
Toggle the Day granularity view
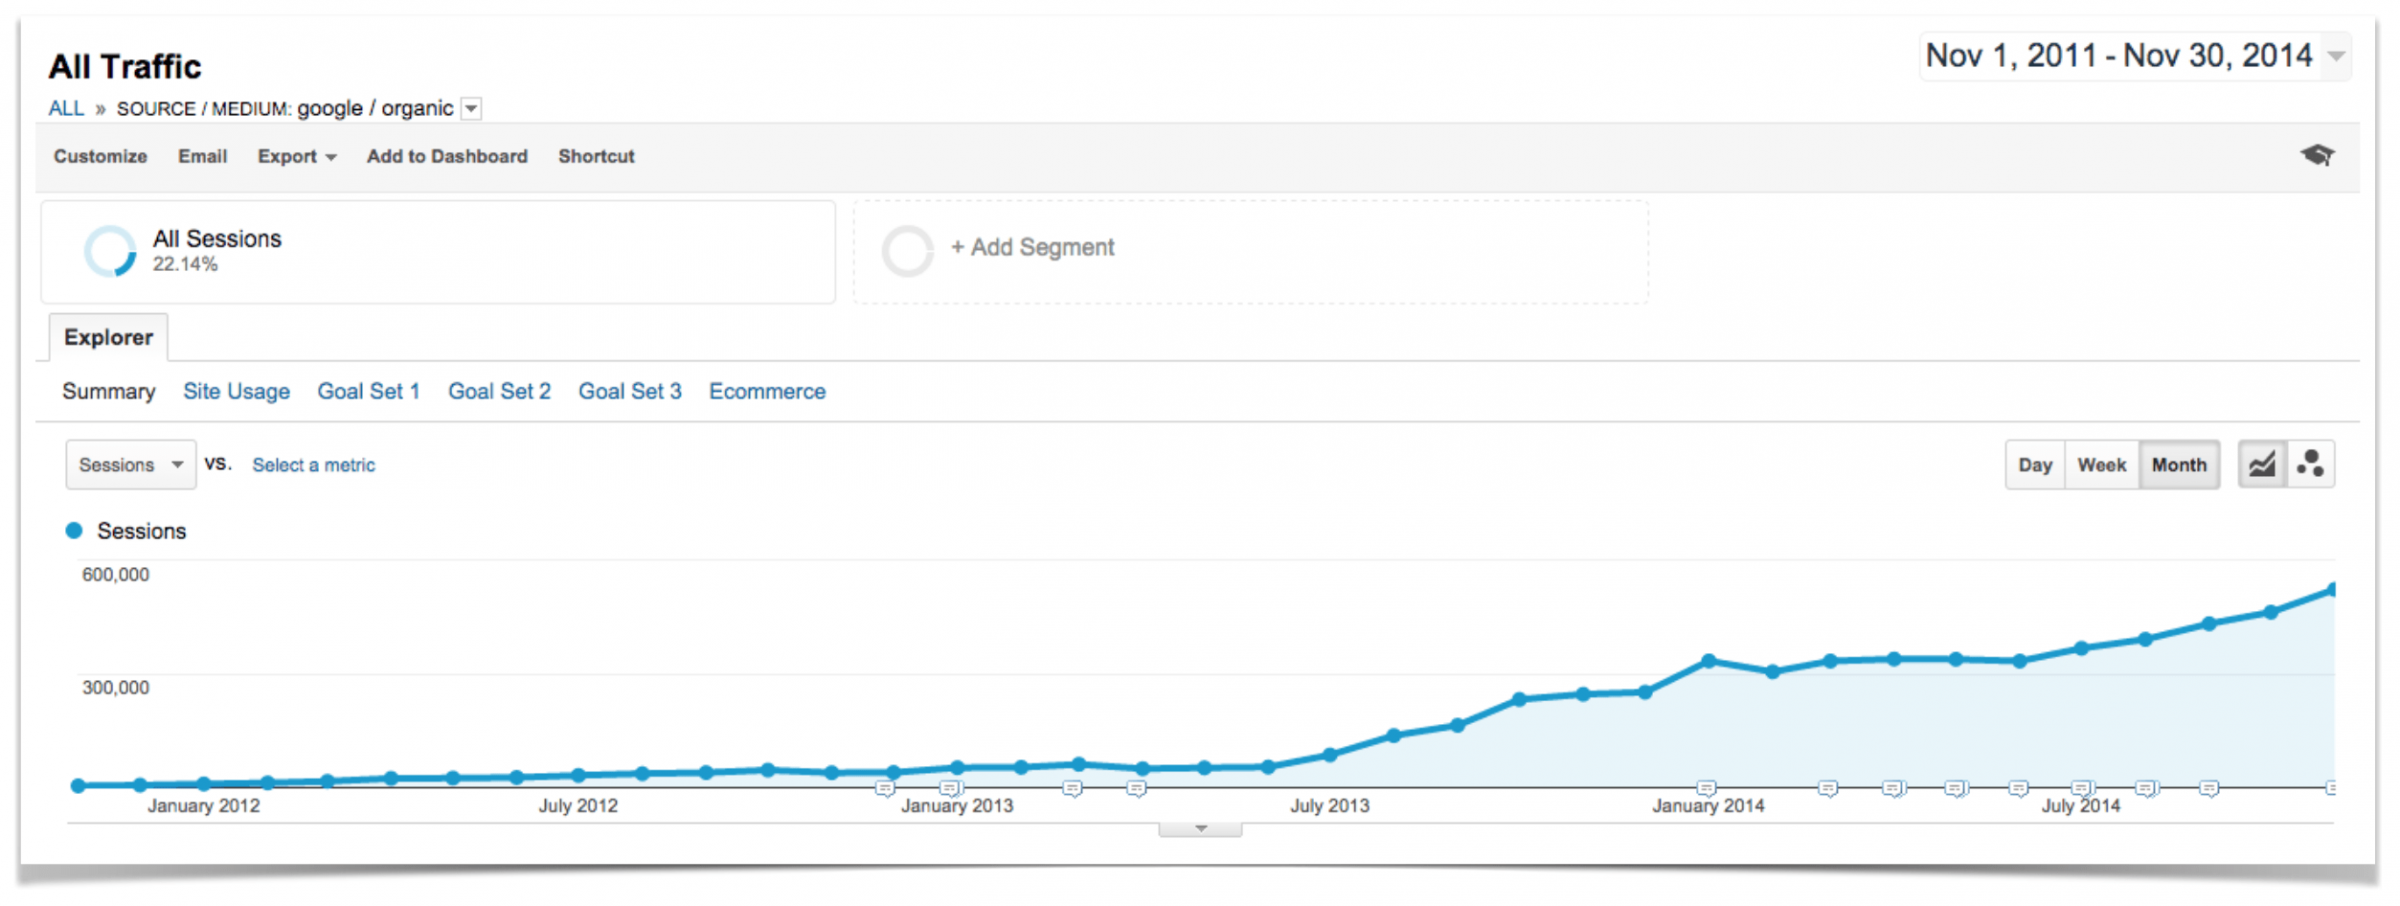[x=2035, y=464]
